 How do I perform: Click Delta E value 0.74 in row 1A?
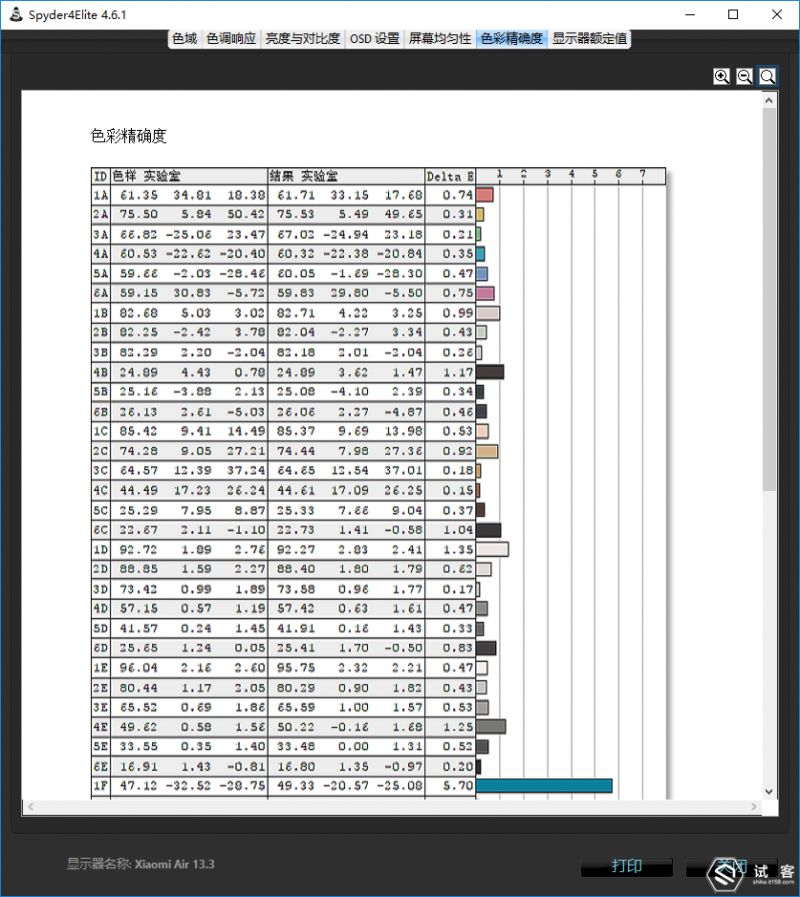pyautogui.click(x=458, y=195)
